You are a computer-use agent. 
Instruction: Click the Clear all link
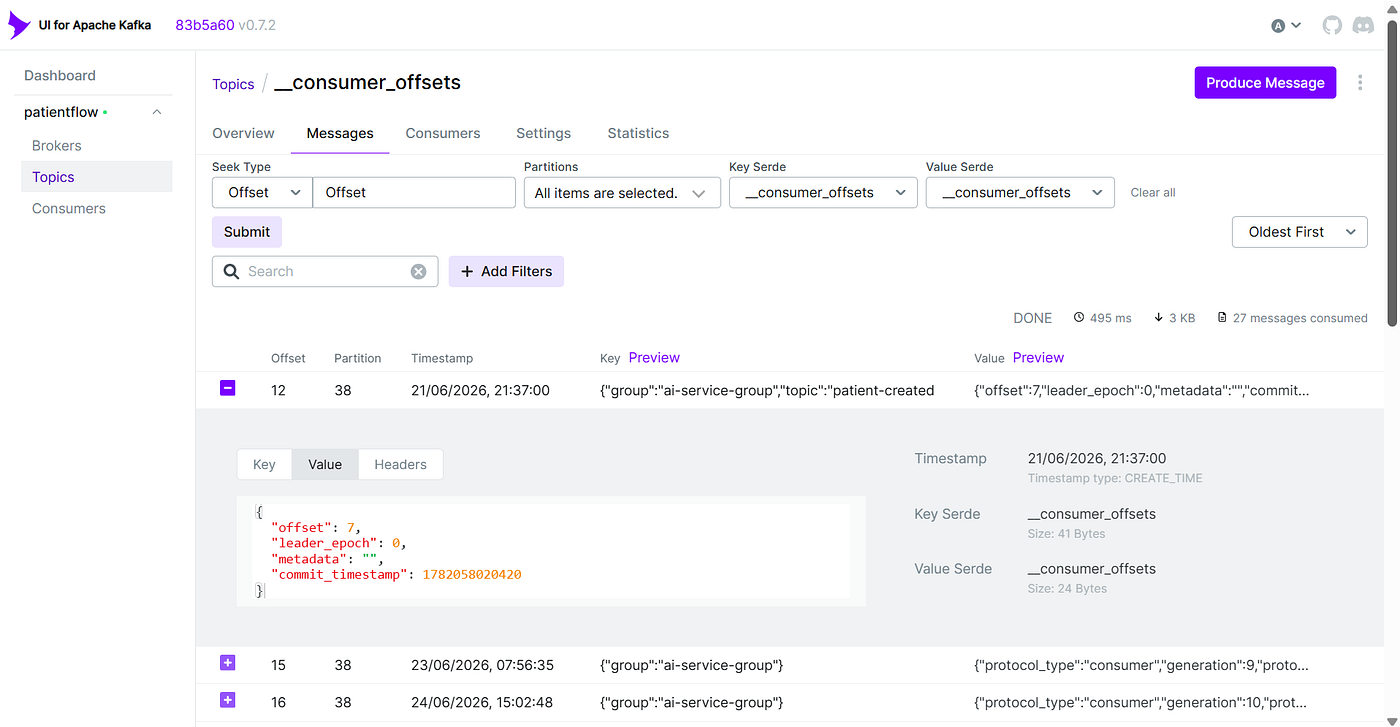click(x=1153, y=192)
